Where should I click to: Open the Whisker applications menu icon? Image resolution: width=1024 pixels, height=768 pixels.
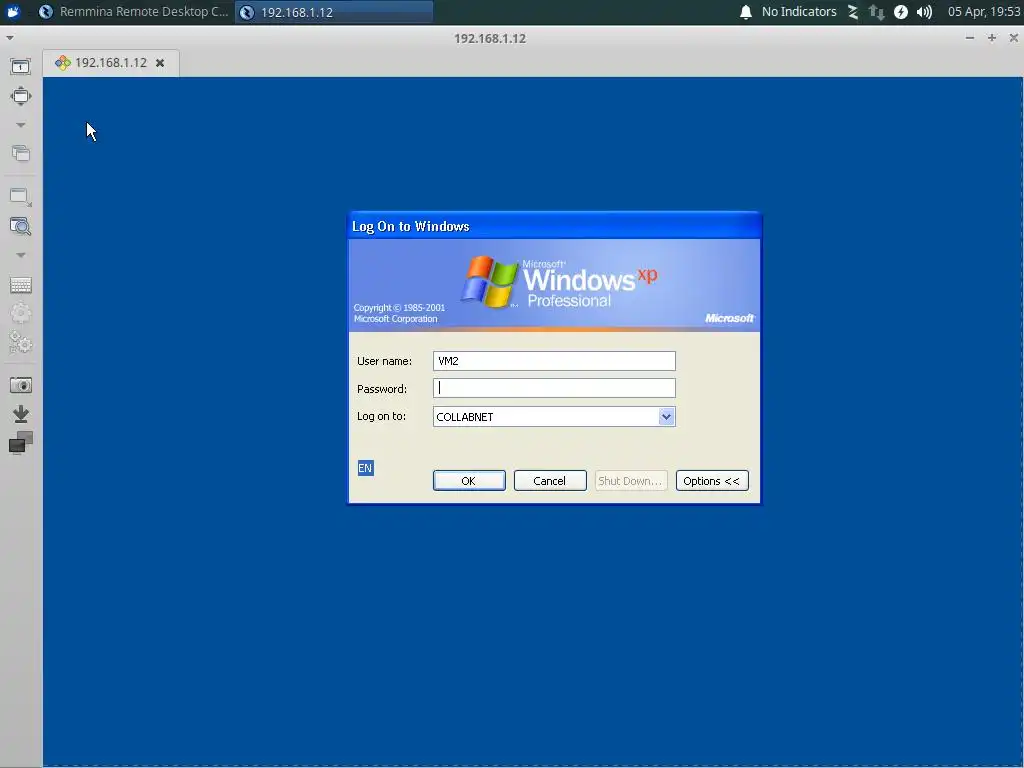(x=13, y=12)
